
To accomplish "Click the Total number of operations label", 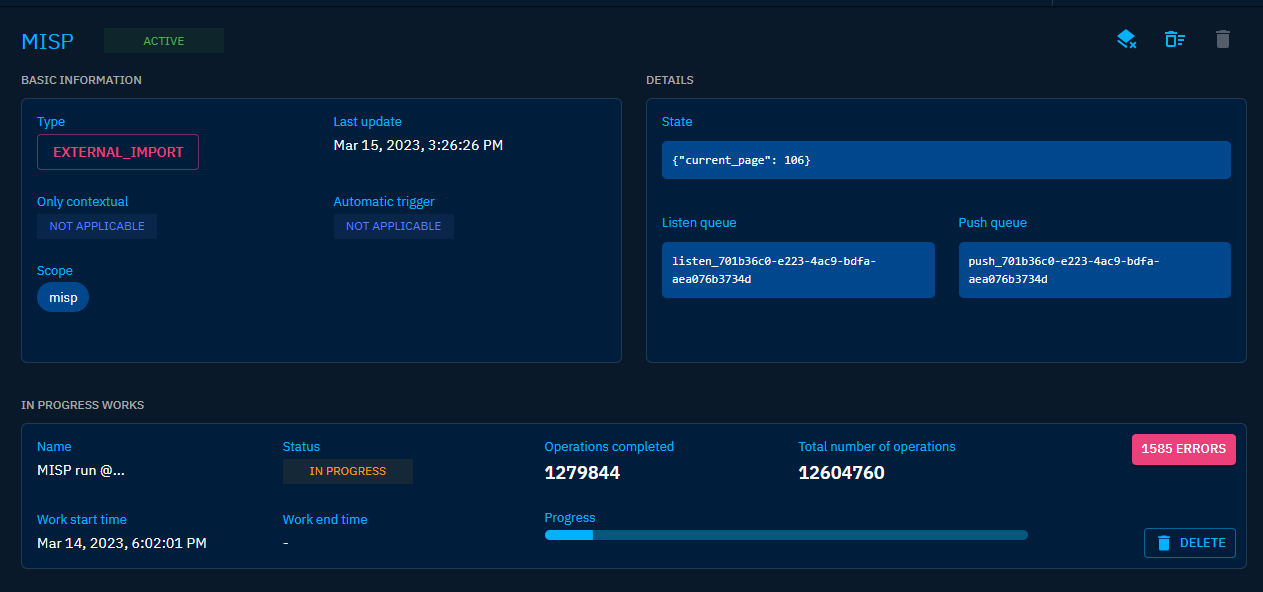I will (x=877, y=447).
